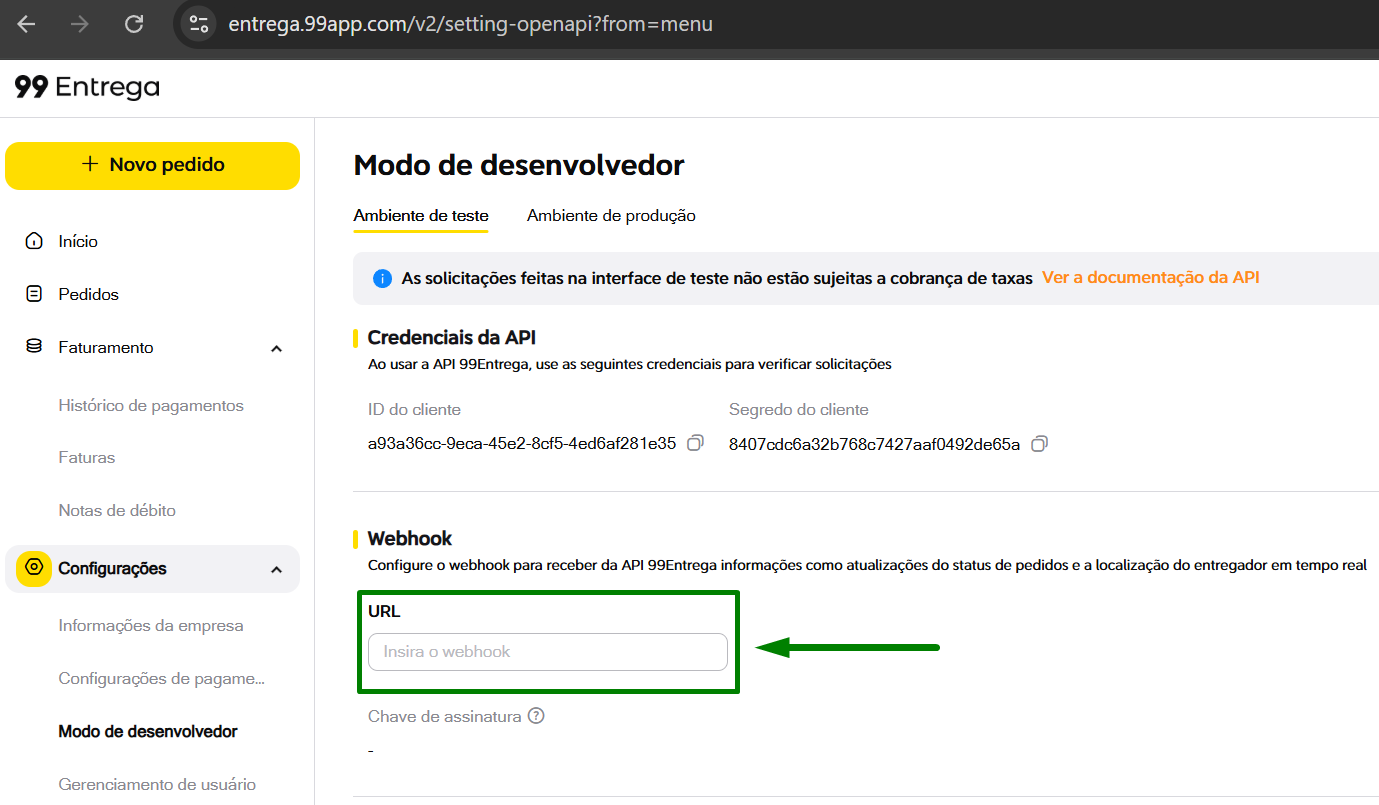Select Modo de desenvolvedor in sidebar
The width and height of the screenshot is (1379, 805).
(148, 732)
